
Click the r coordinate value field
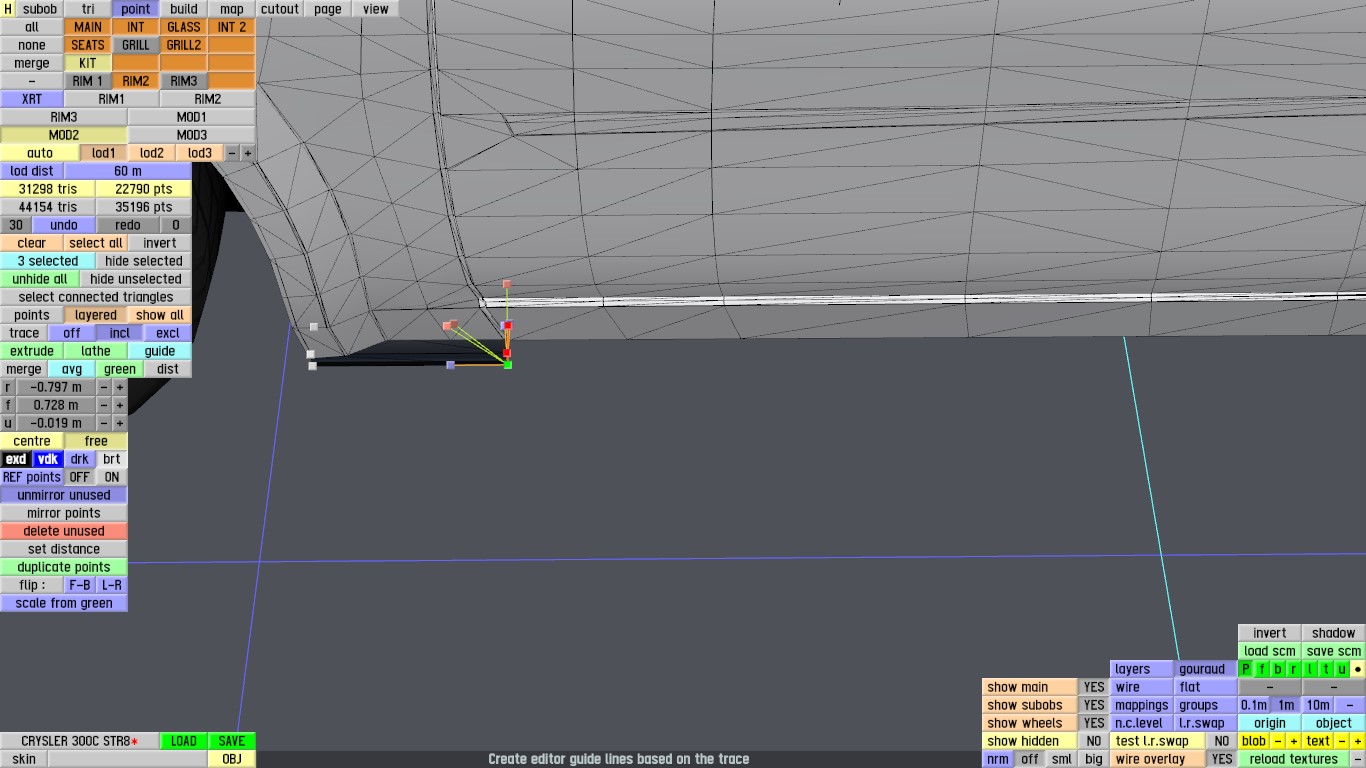56,387
